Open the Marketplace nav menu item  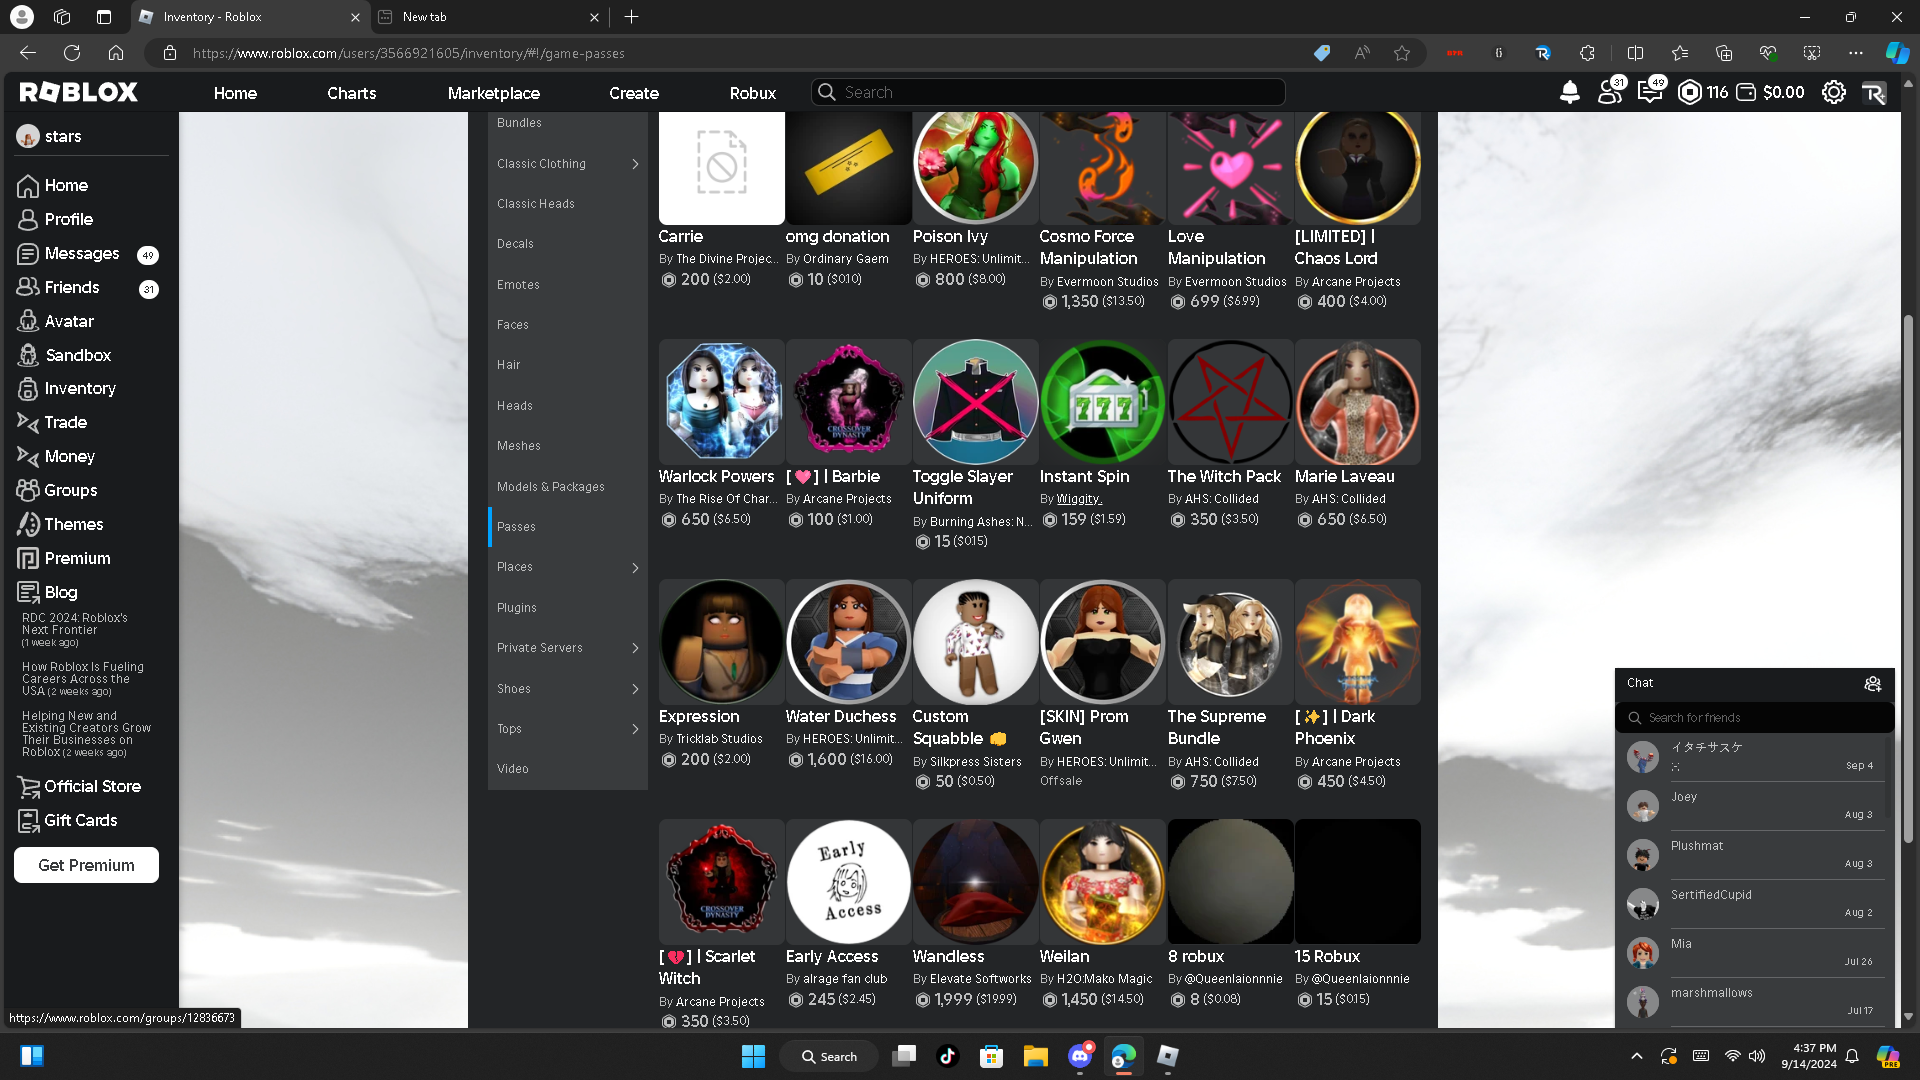tap(493, 93)
